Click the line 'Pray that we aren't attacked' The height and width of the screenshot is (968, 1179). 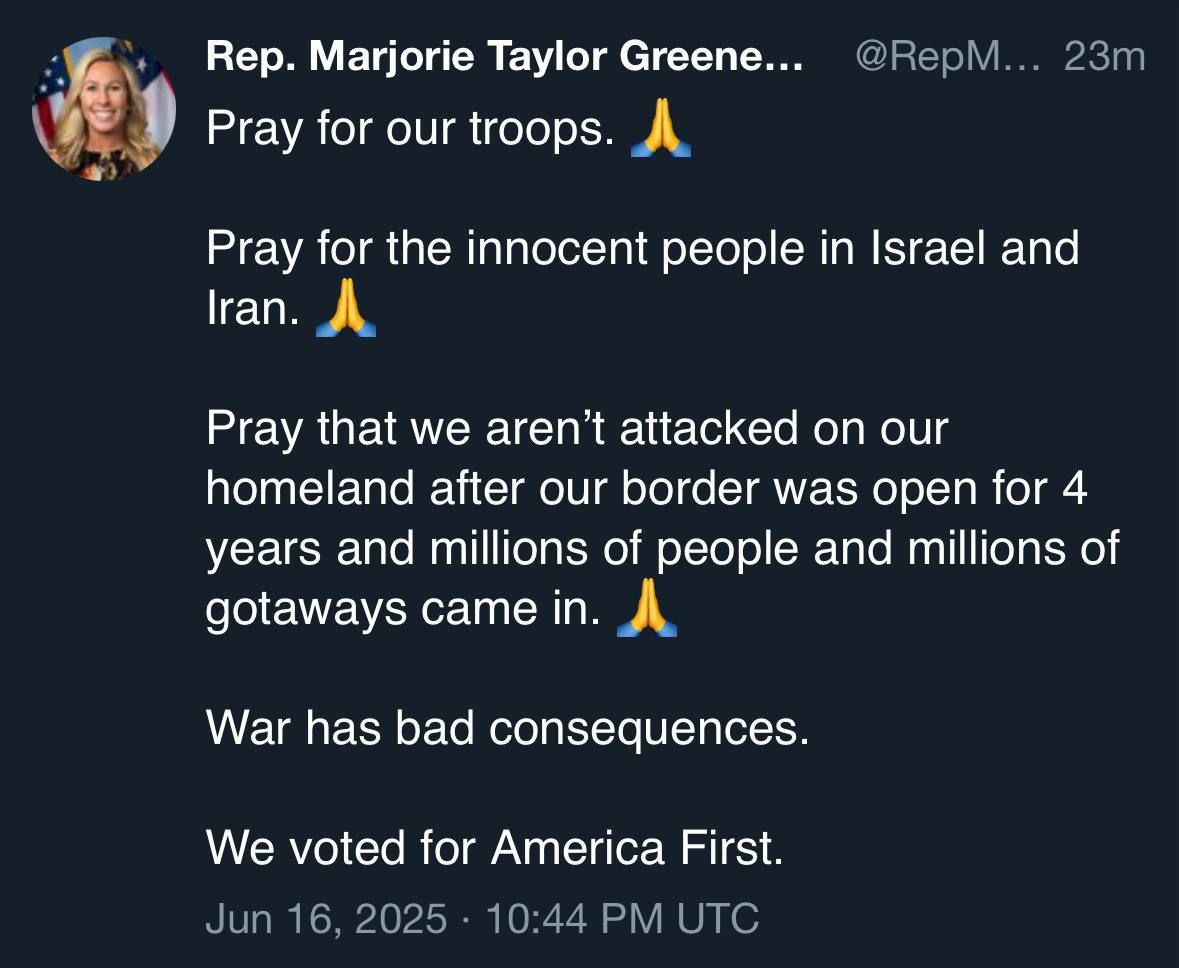point(576,429)
